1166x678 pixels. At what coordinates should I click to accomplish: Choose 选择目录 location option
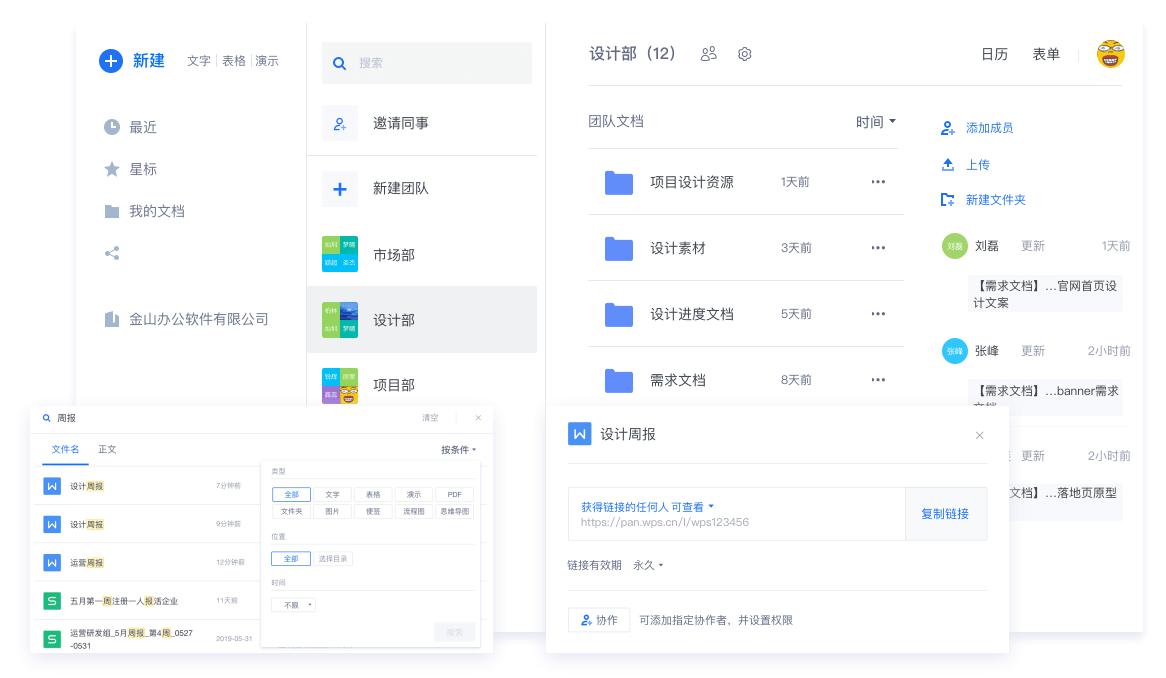click(x=334, y=558)
